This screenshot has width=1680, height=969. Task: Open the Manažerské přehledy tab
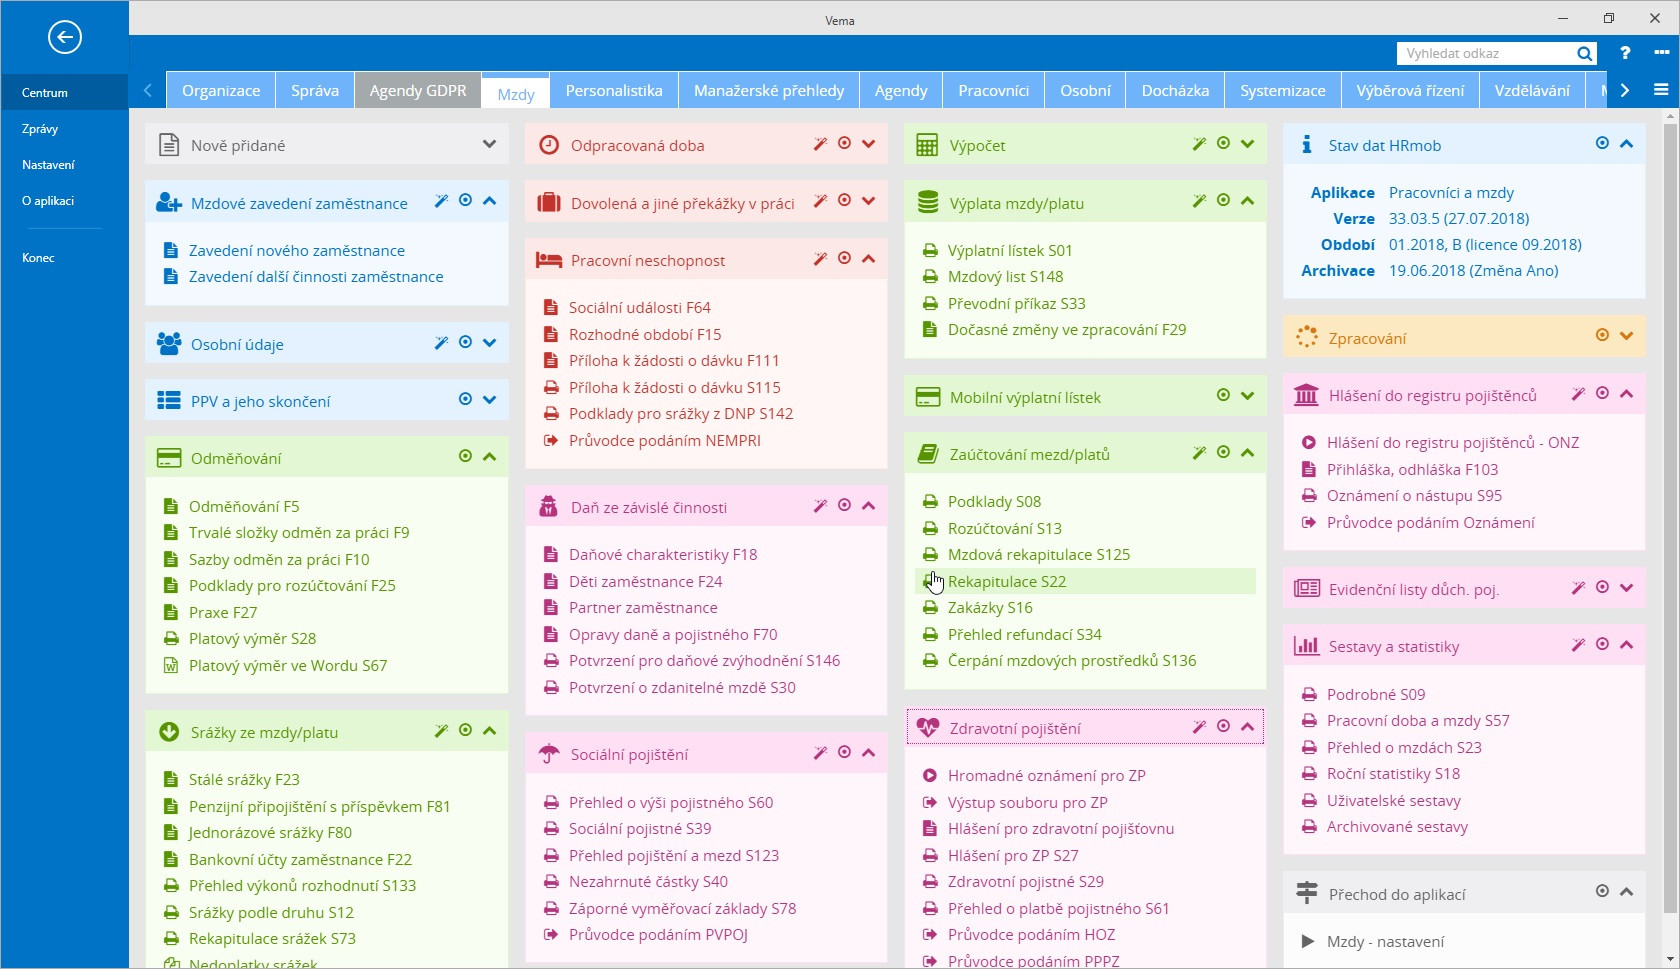769,90
